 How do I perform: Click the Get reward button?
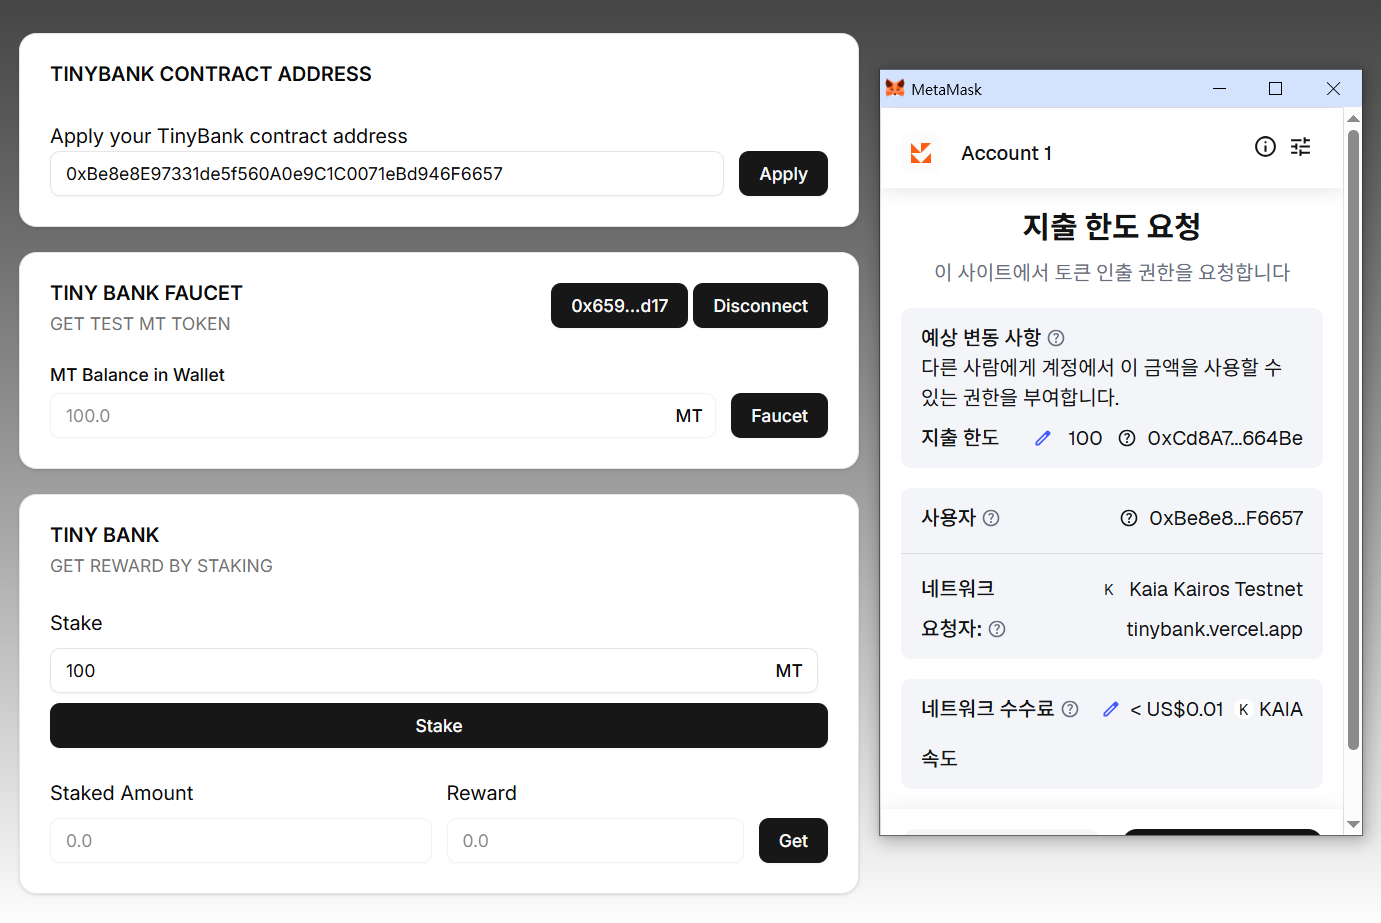tap(793, 841)
